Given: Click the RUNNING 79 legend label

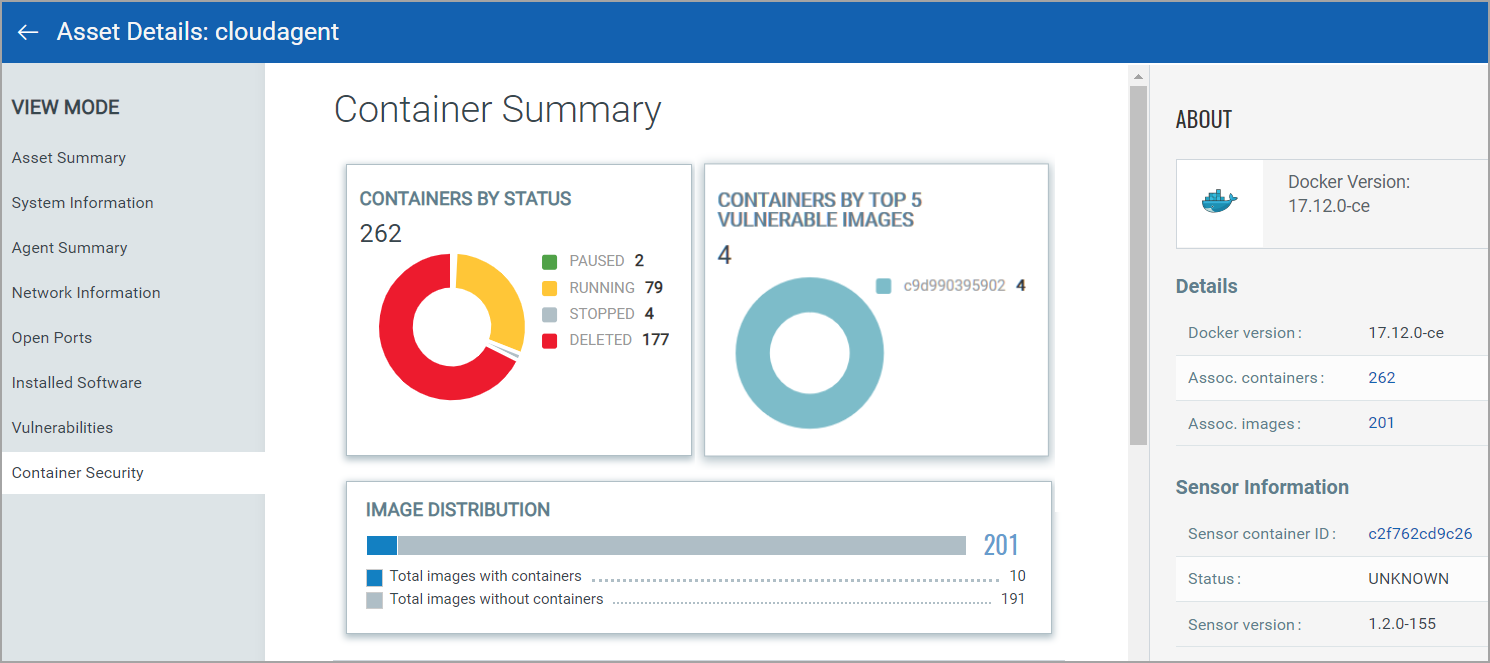Looking at the screenshot, I should coord(616,288).
